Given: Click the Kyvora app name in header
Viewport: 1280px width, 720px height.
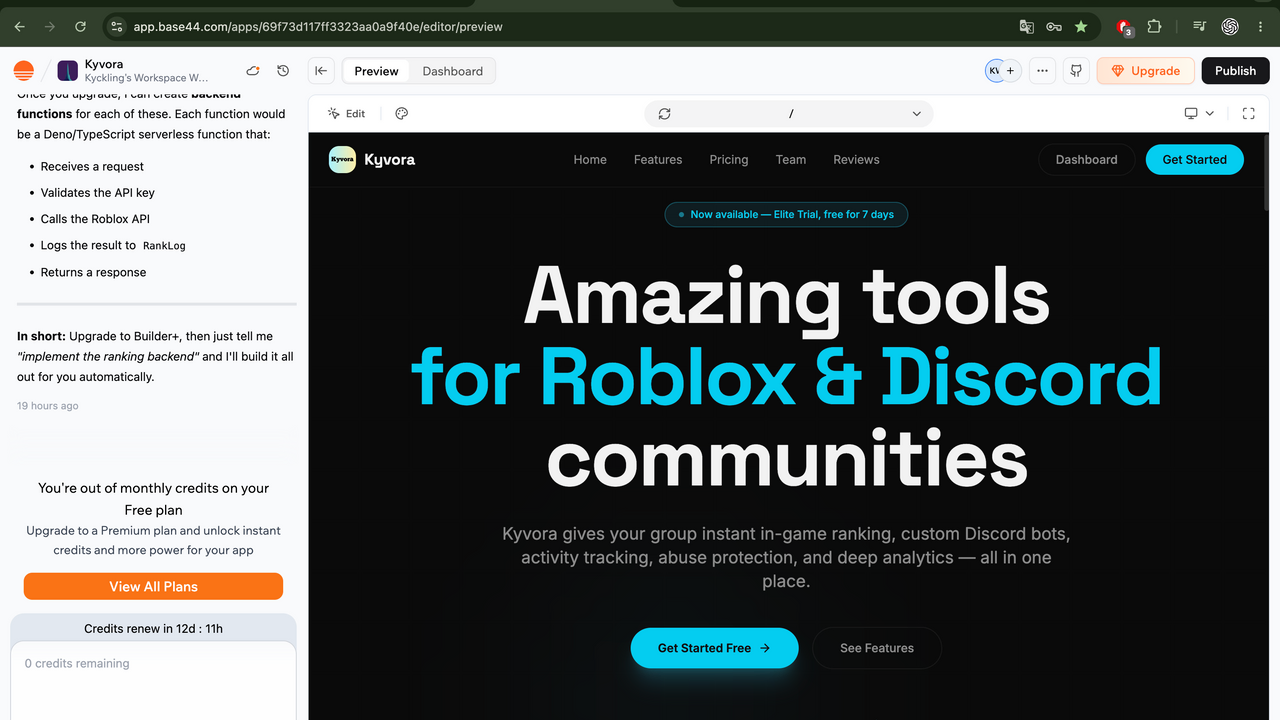Looking at the screenshot, I should click(104, 65).
